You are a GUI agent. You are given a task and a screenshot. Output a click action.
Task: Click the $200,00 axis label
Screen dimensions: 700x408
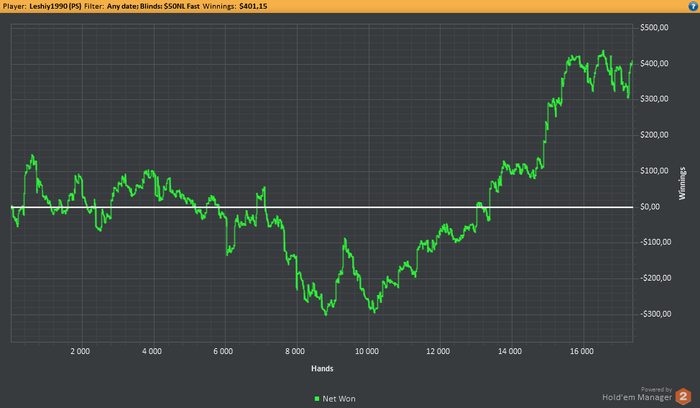[x=654, y=135]
